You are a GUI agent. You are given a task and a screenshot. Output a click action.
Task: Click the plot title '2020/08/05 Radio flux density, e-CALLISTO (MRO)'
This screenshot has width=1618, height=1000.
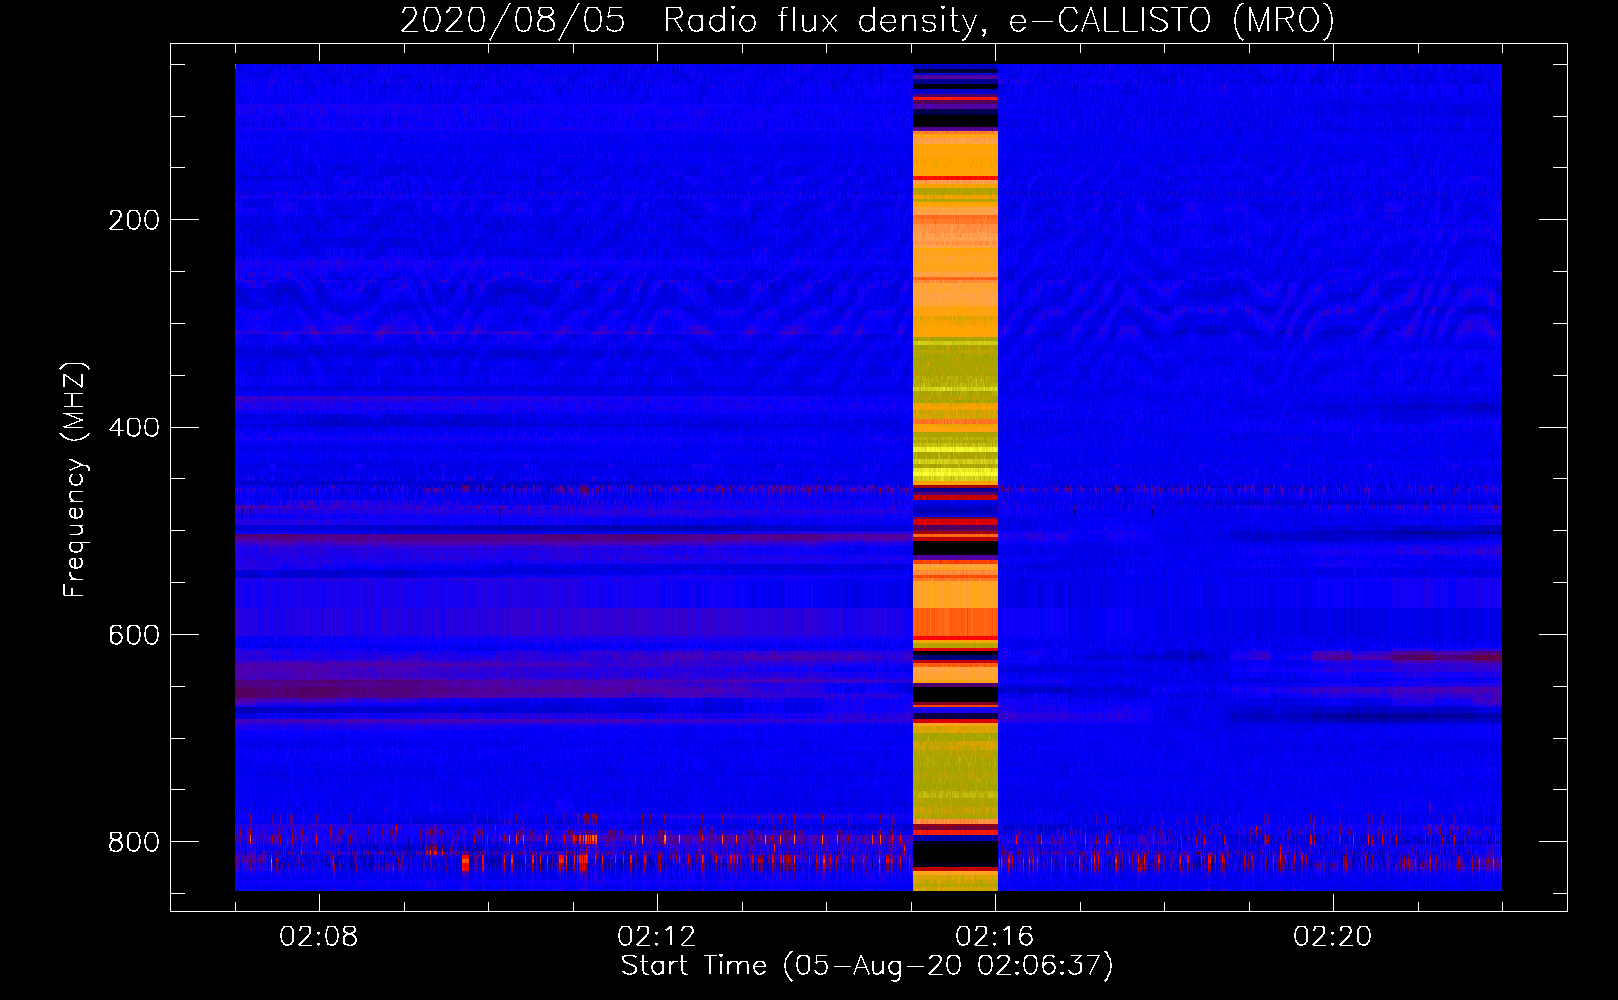click(x=867, y=20)
